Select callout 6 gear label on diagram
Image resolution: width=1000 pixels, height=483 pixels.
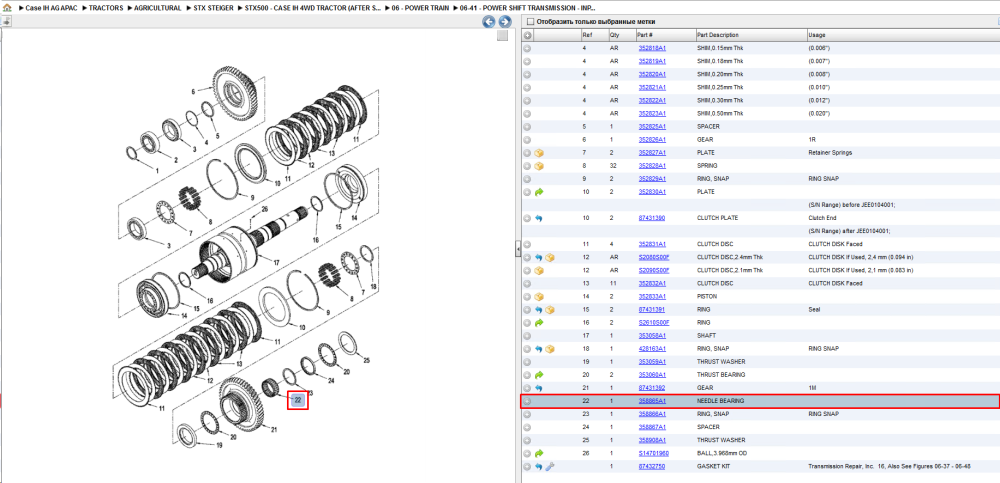[x=193, y=92]
